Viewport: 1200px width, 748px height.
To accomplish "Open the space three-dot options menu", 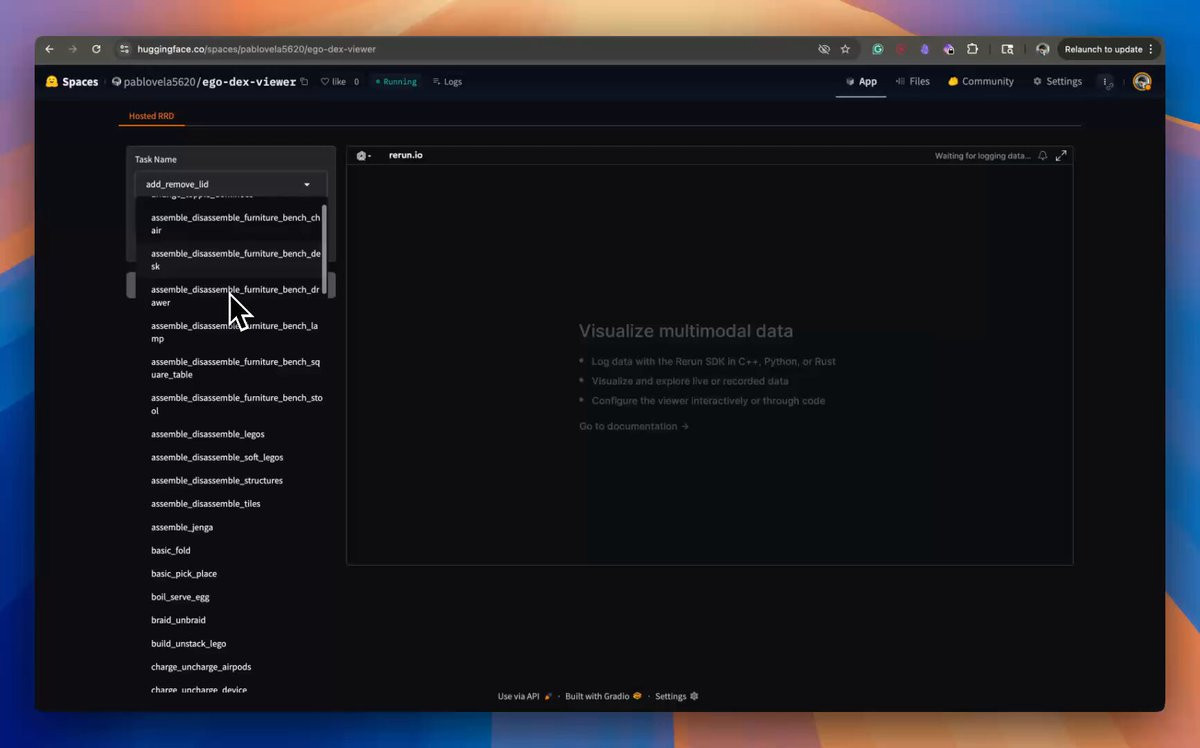I will coord(1106,83).
